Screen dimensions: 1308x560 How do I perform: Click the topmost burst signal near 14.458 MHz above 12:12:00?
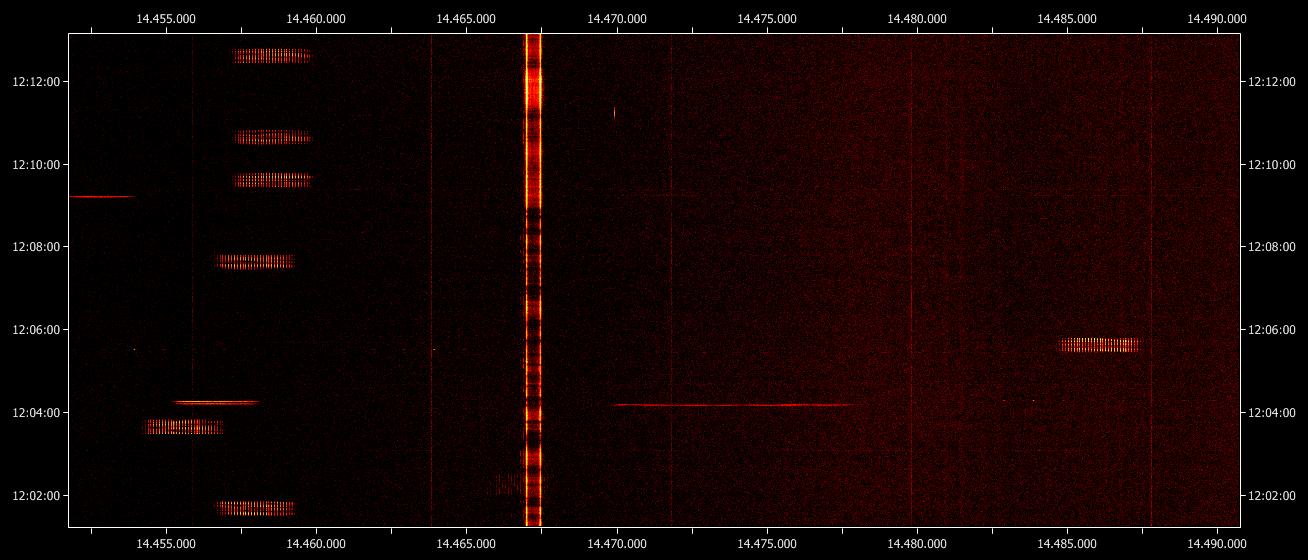pyautogui.click(x=272, y=56)
